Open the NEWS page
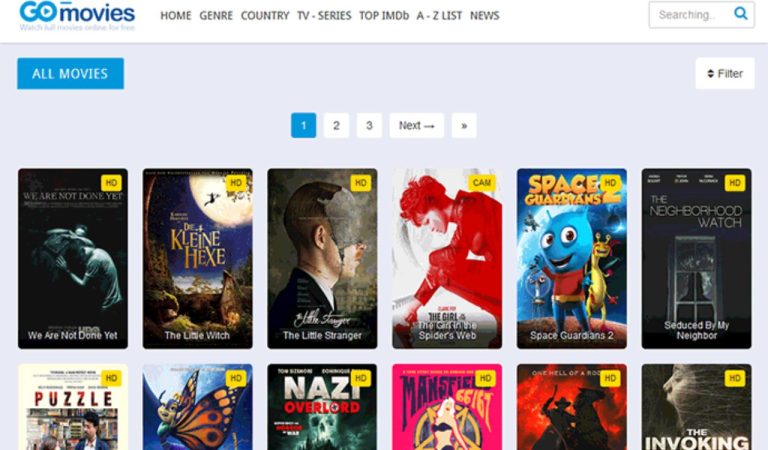This screenshot has height=450, width=768. [x=485, y=16]
